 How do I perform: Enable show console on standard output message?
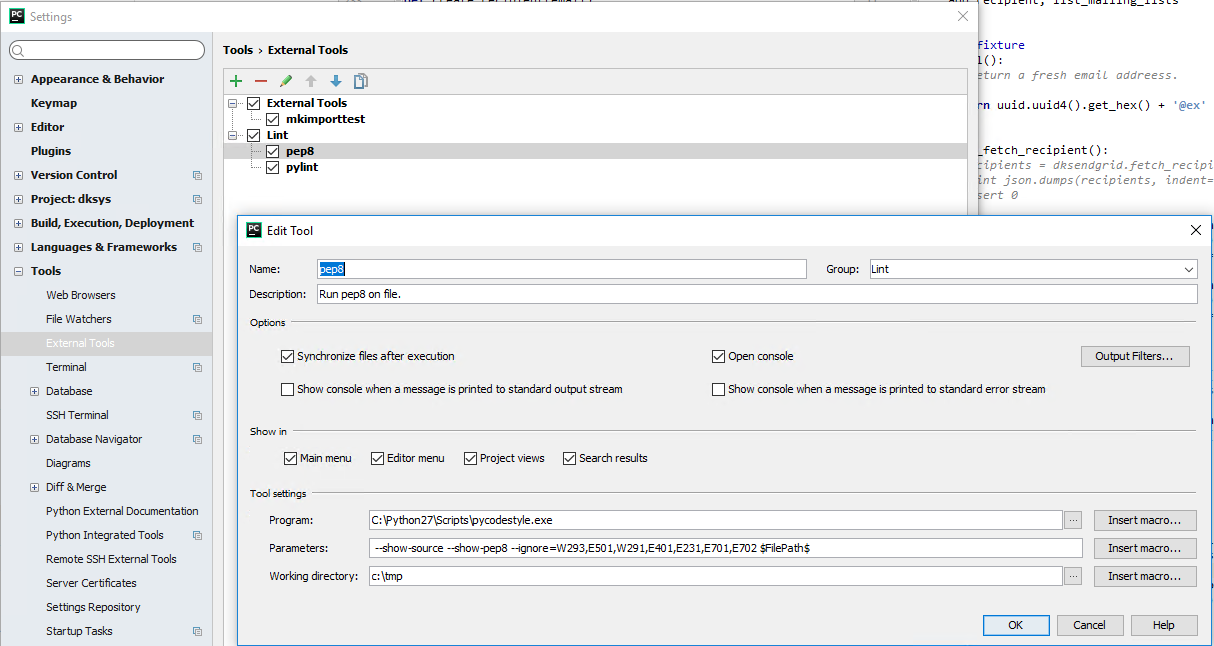pyautogui.click(x=288, y=389)
